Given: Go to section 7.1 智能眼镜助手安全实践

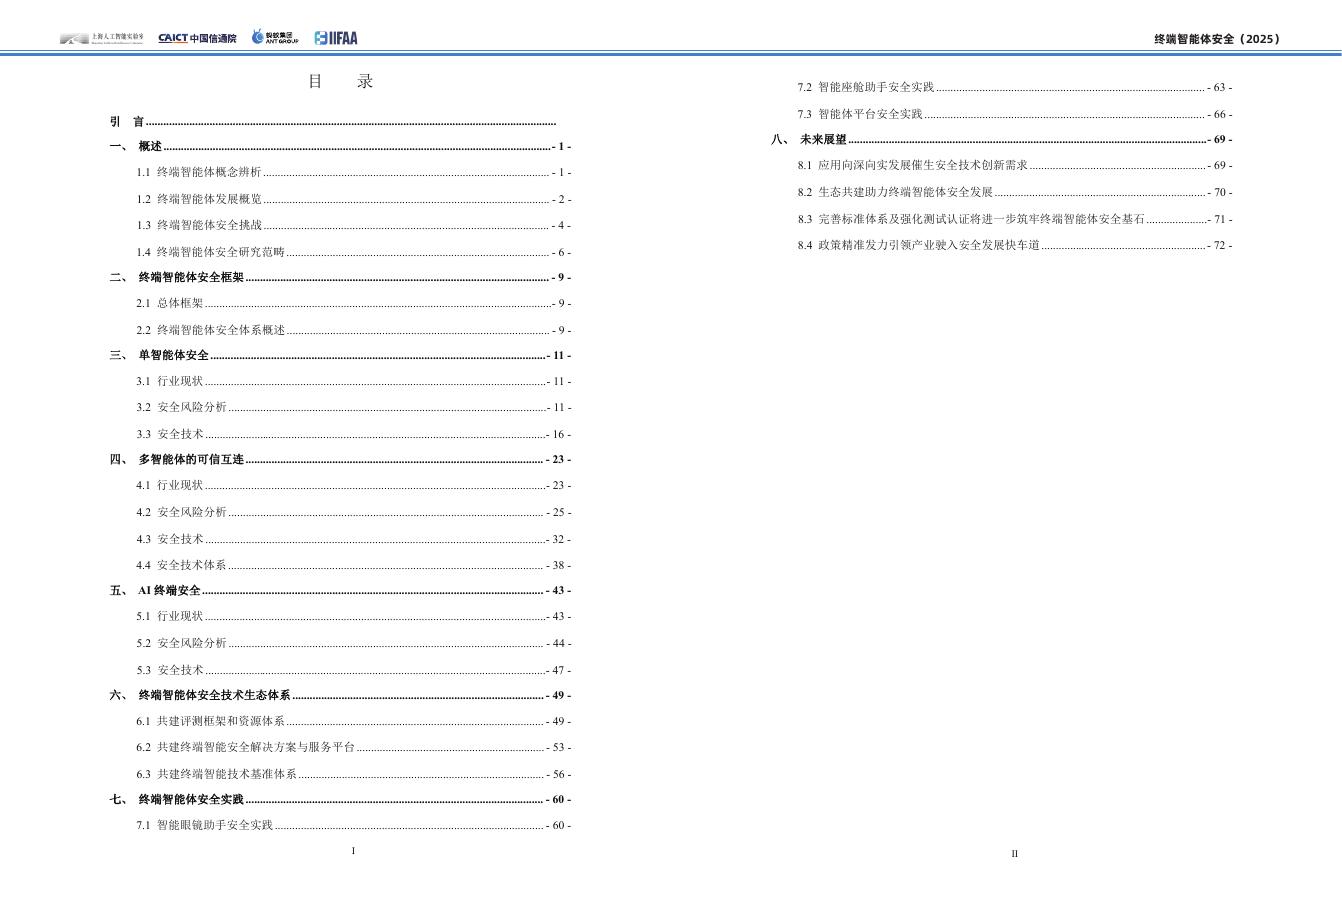Looking at the screenshot, I should click(354, 825).
